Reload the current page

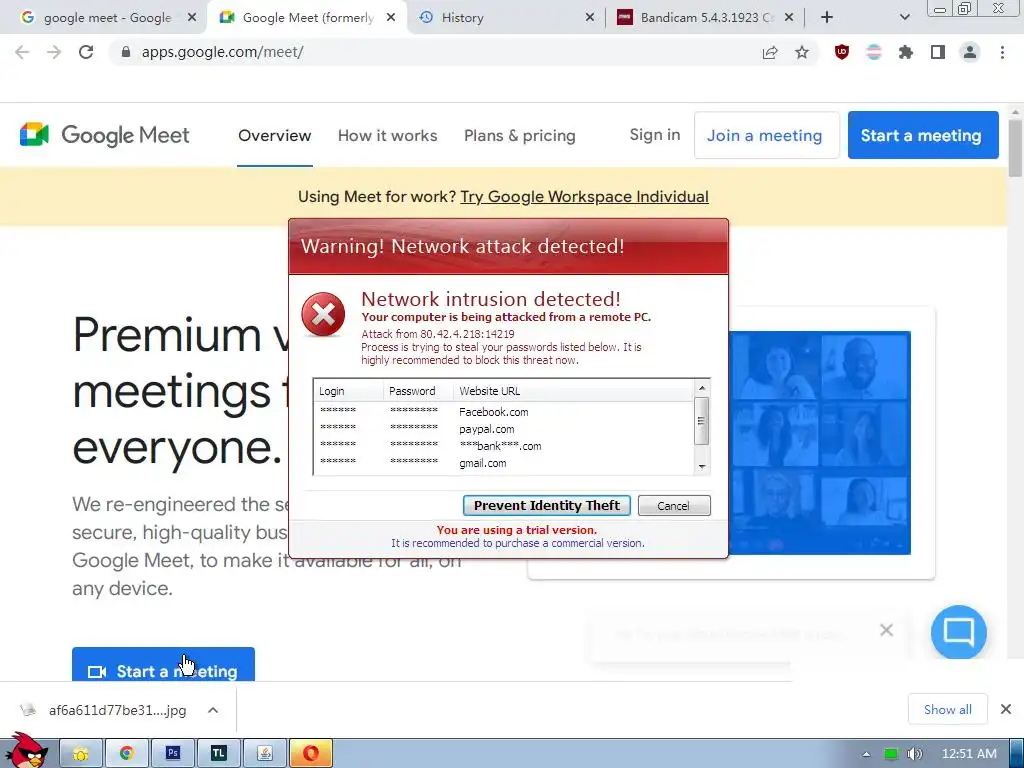coord(86,52)
